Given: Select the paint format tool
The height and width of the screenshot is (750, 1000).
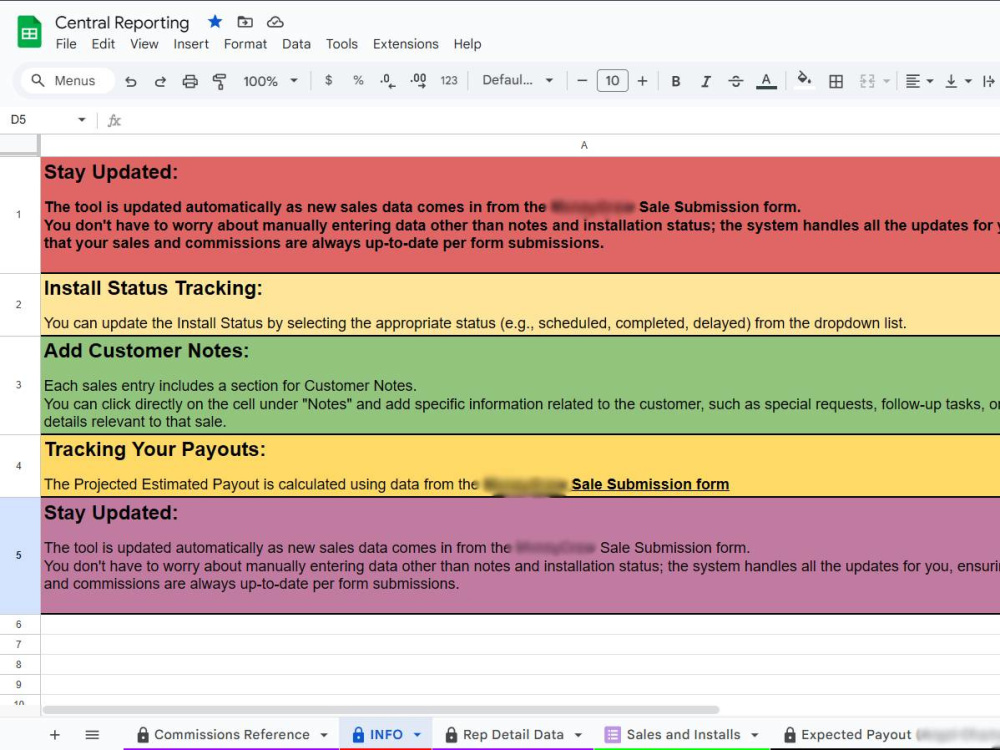Looking at the screenshot, I should point(219,81).
